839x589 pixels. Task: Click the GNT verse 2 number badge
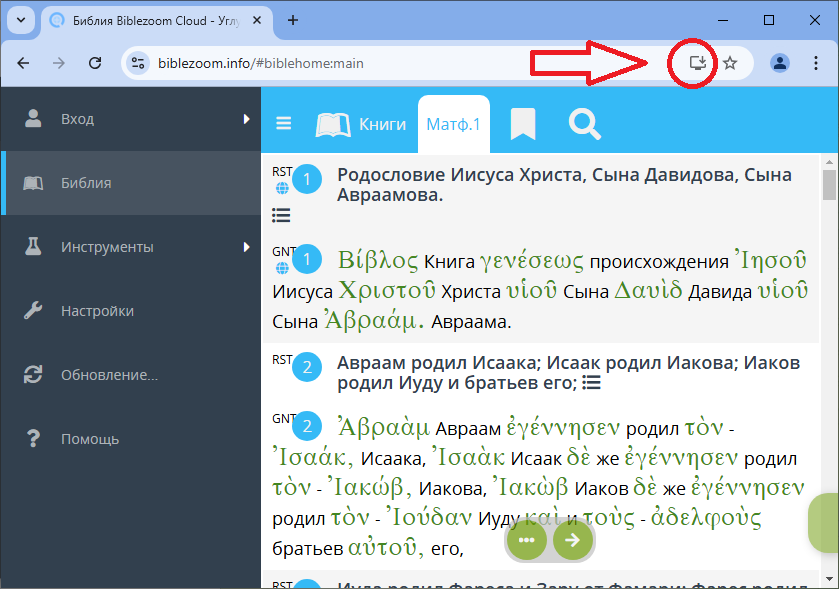(x=307, y=426)
